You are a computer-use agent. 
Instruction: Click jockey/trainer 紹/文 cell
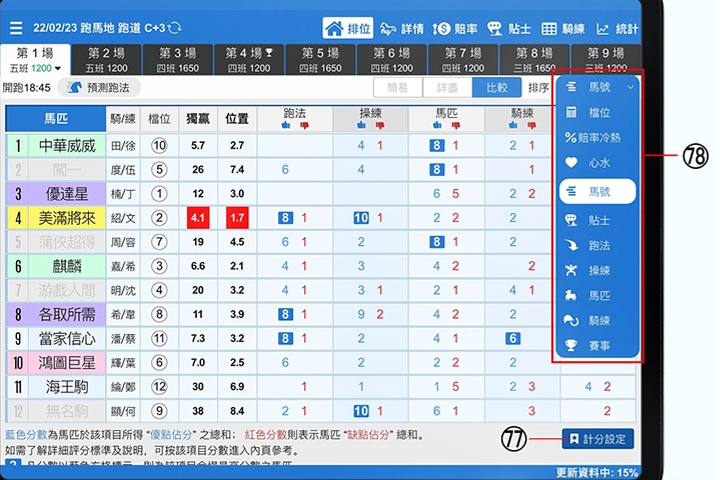coord(123,218)
